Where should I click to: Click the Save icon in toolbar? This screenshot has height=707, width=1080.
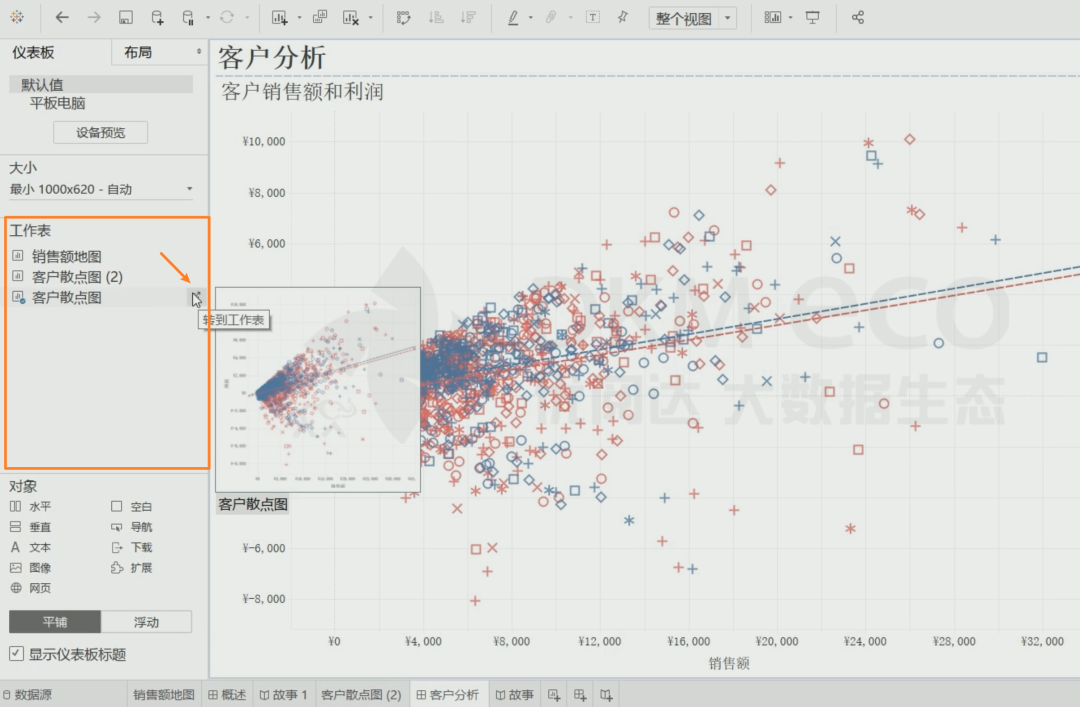click(125, 18)
